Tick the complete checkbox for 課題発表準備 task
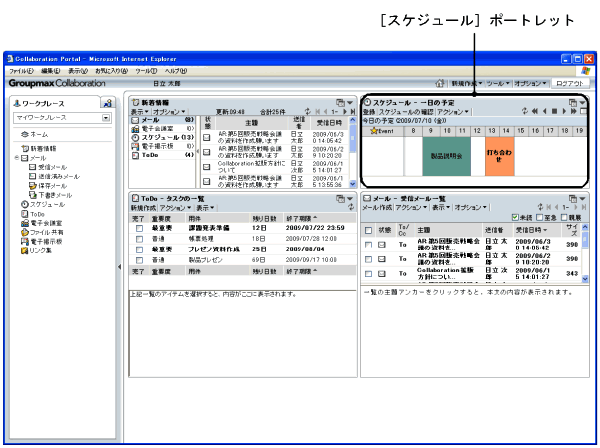Image resolution: width=600 pixels, height=448 pixels. (140, 228)
